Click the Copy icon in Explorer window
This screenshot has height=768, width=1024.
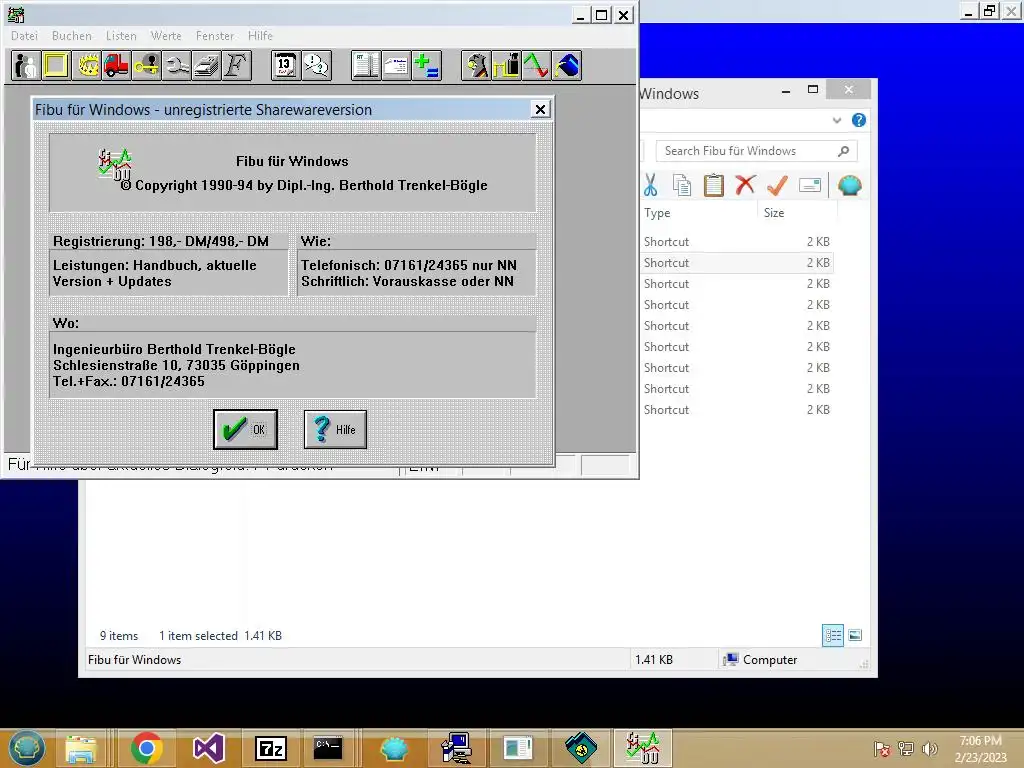pyautogui.click(x=682, y=185)
